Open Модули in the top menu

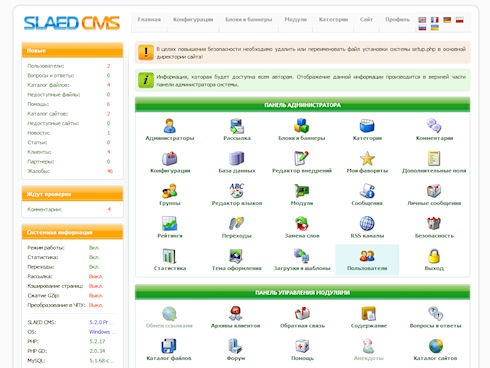296,20
